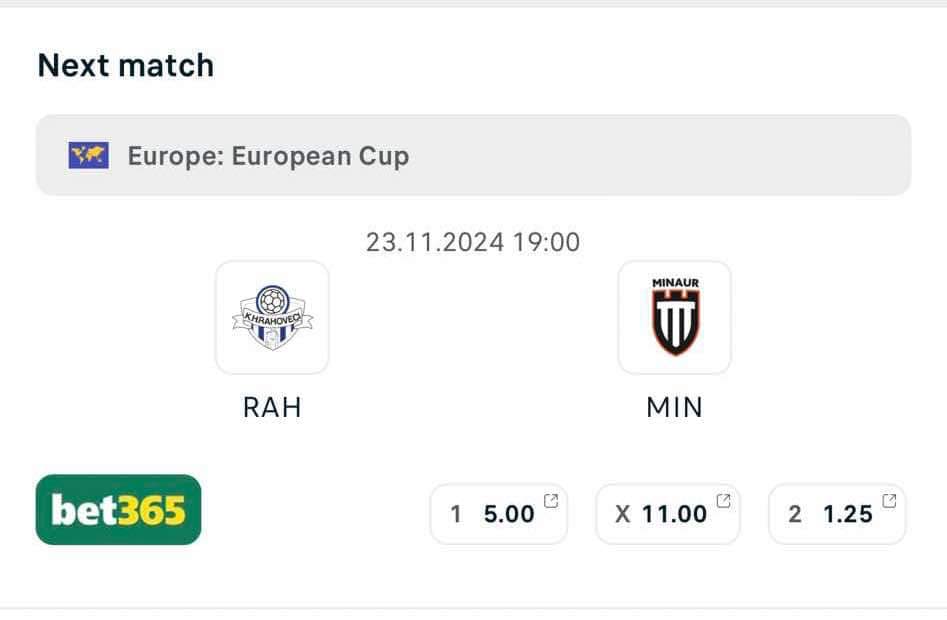
Task: Click the '1' home outcome label
Action: click(x=456, y=514)
